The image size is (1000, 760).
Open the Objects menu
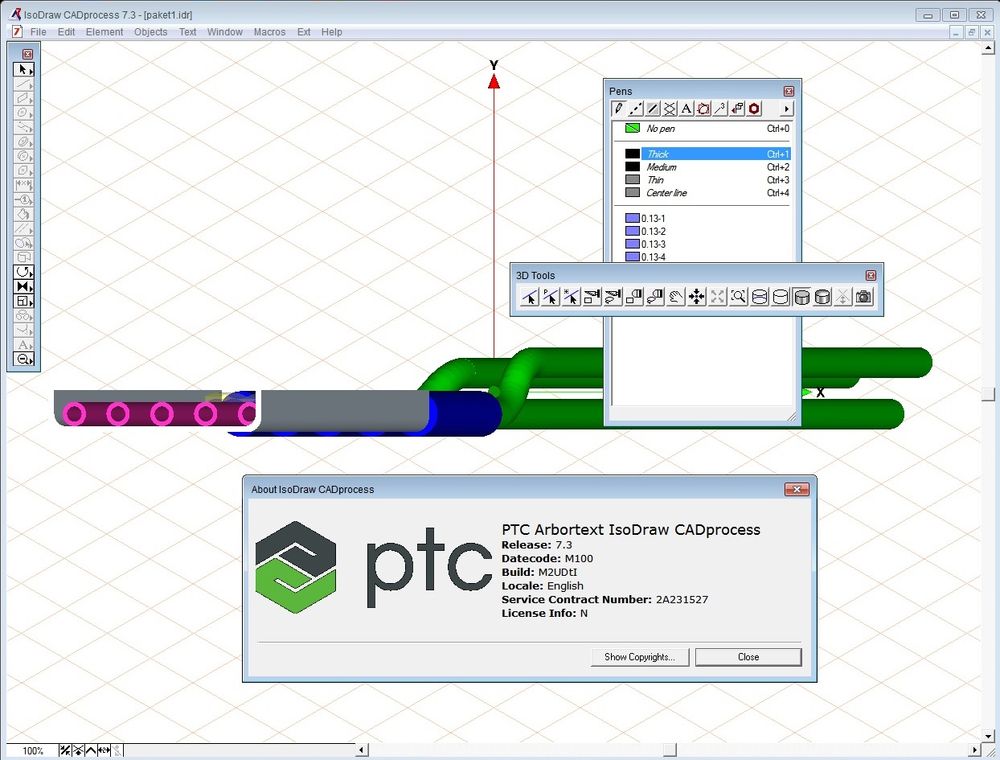151,32
